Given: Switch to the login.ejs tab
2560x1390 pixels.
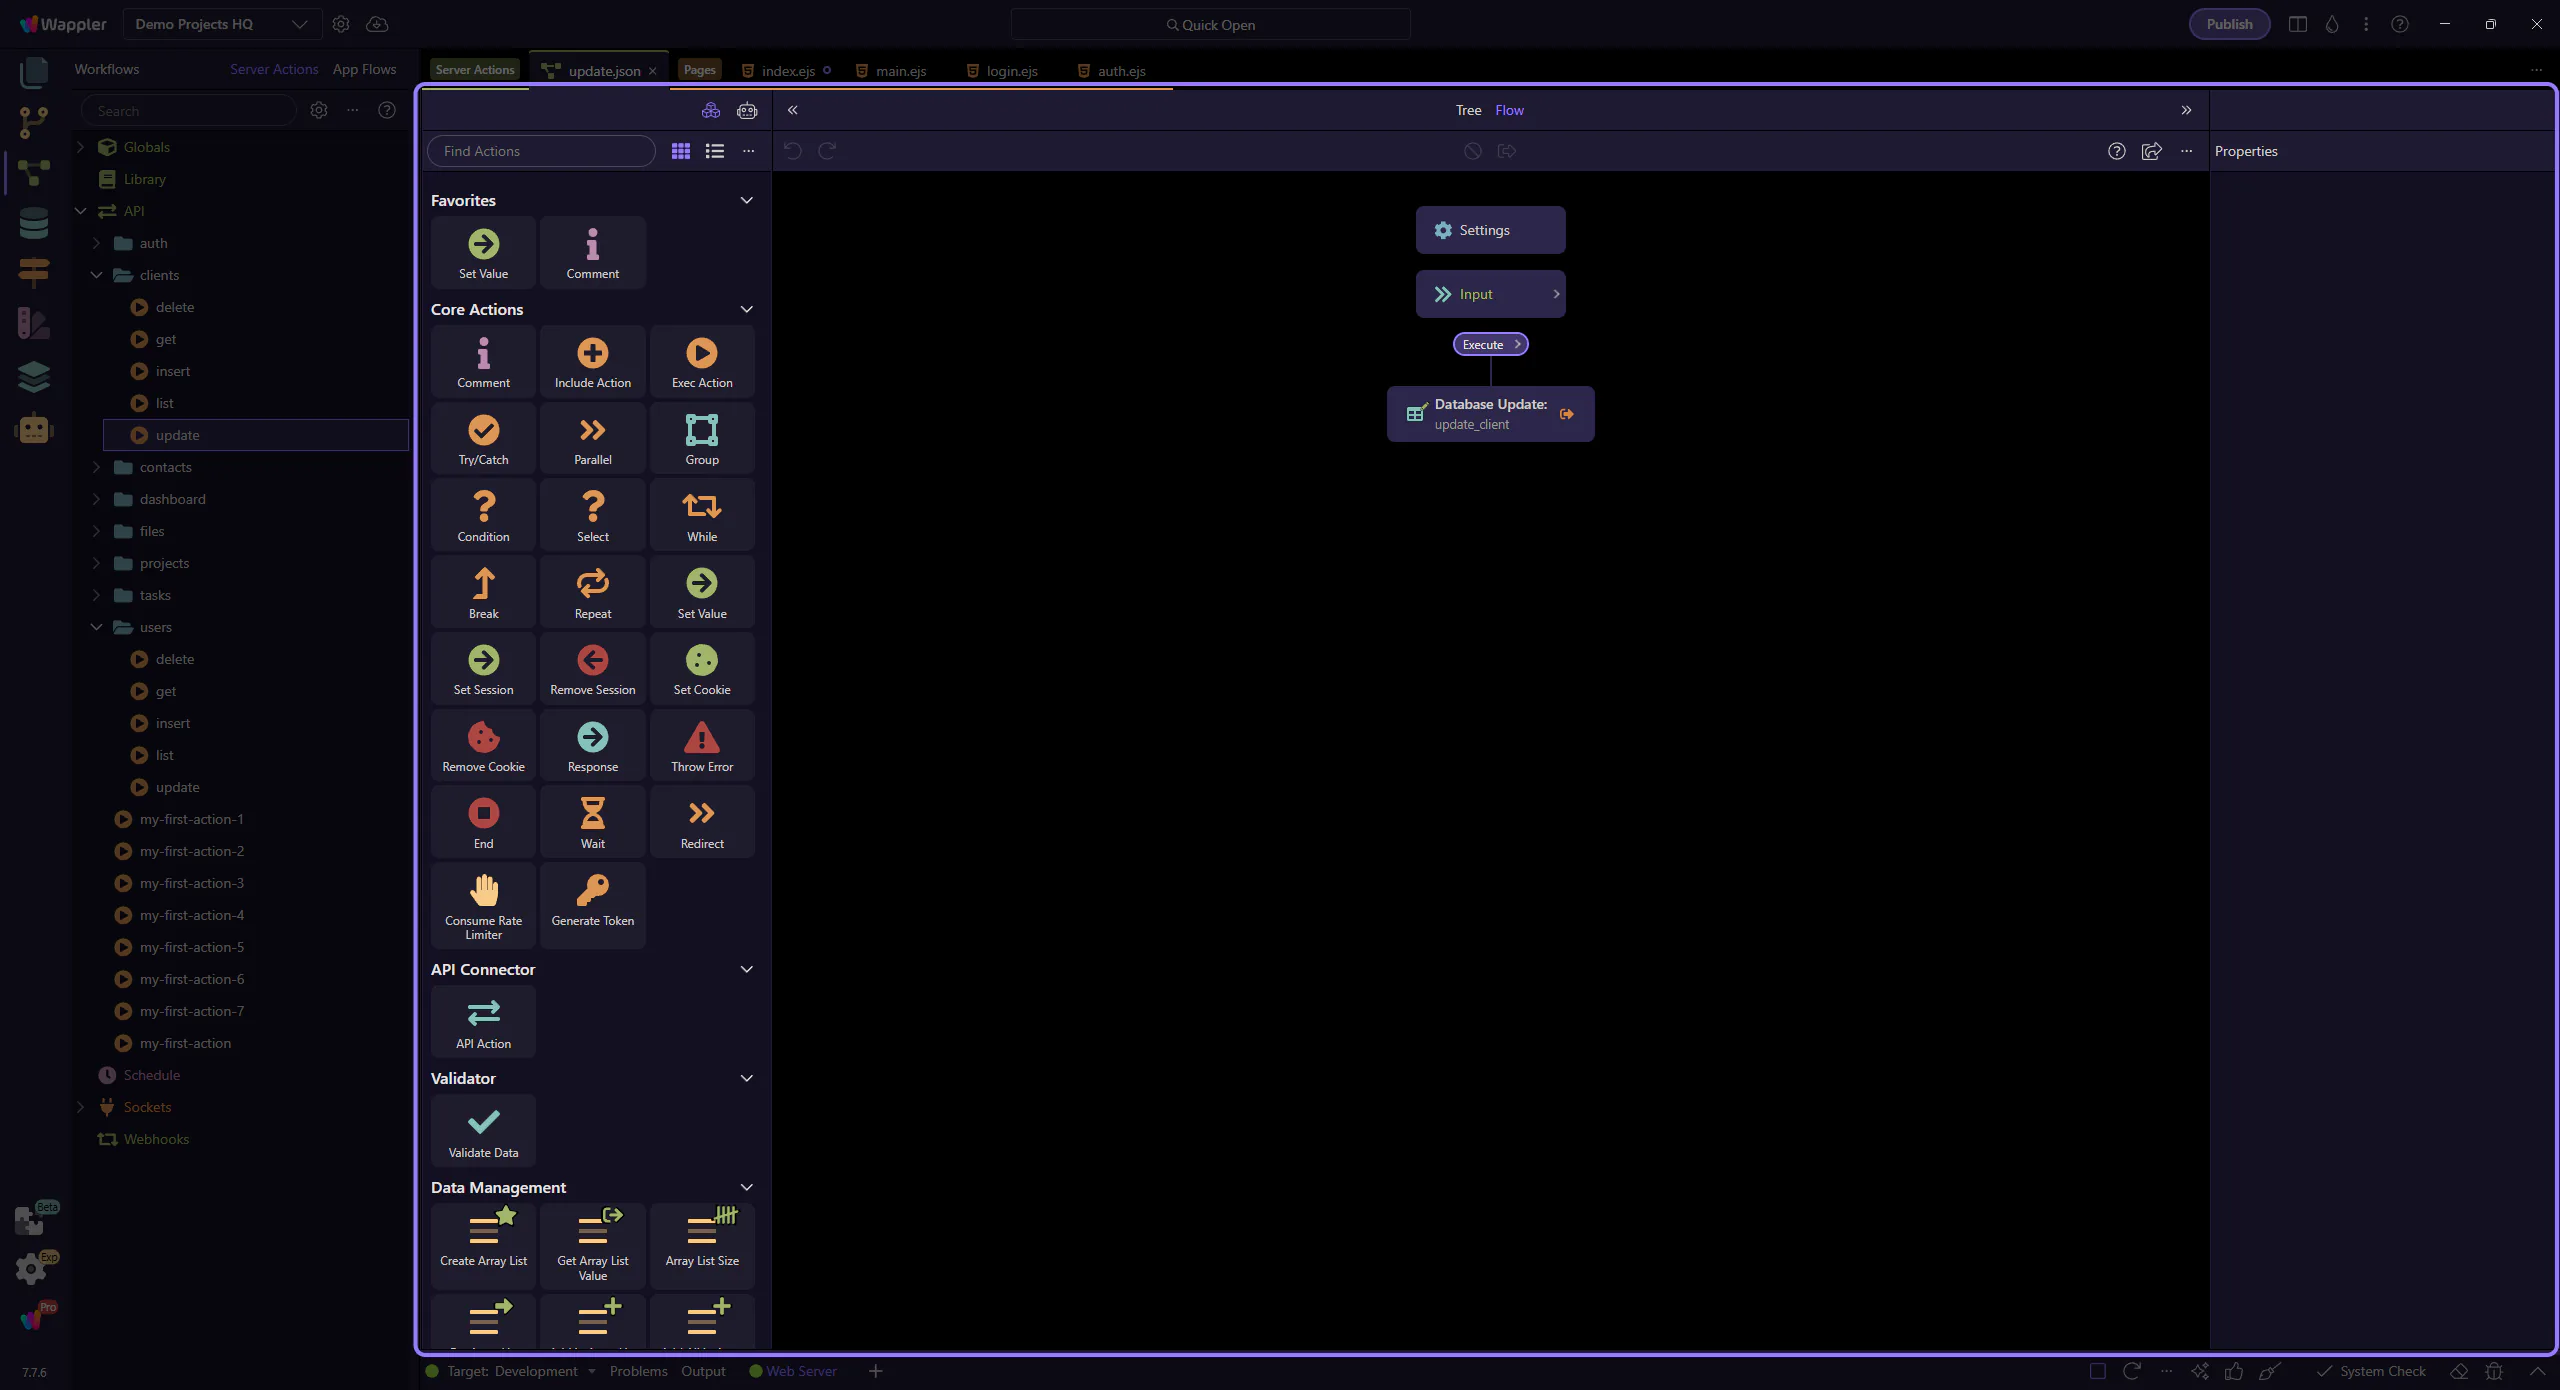Looking at the screenshot, I should tap(1011, 71).
